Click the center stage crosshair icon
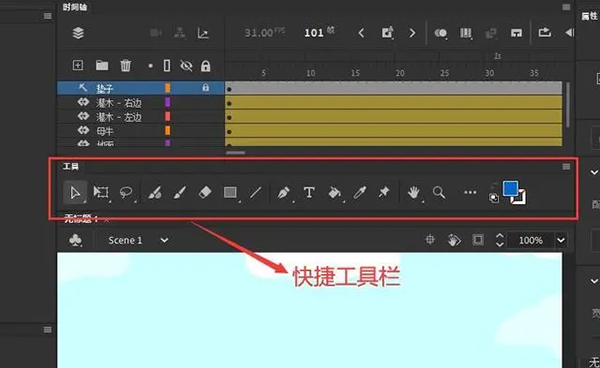 pyautogui.click(x=430, y=240)
